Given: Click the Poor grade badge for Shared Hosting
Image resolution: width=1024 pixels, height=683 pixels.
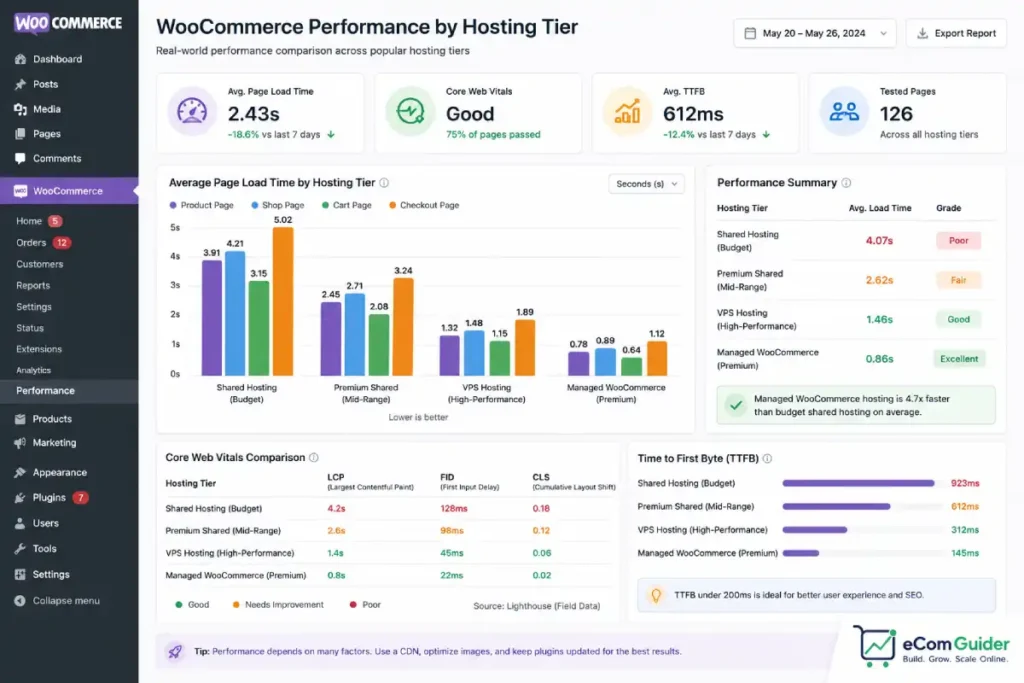Looking at the screenshot, I should click(959, 240).
